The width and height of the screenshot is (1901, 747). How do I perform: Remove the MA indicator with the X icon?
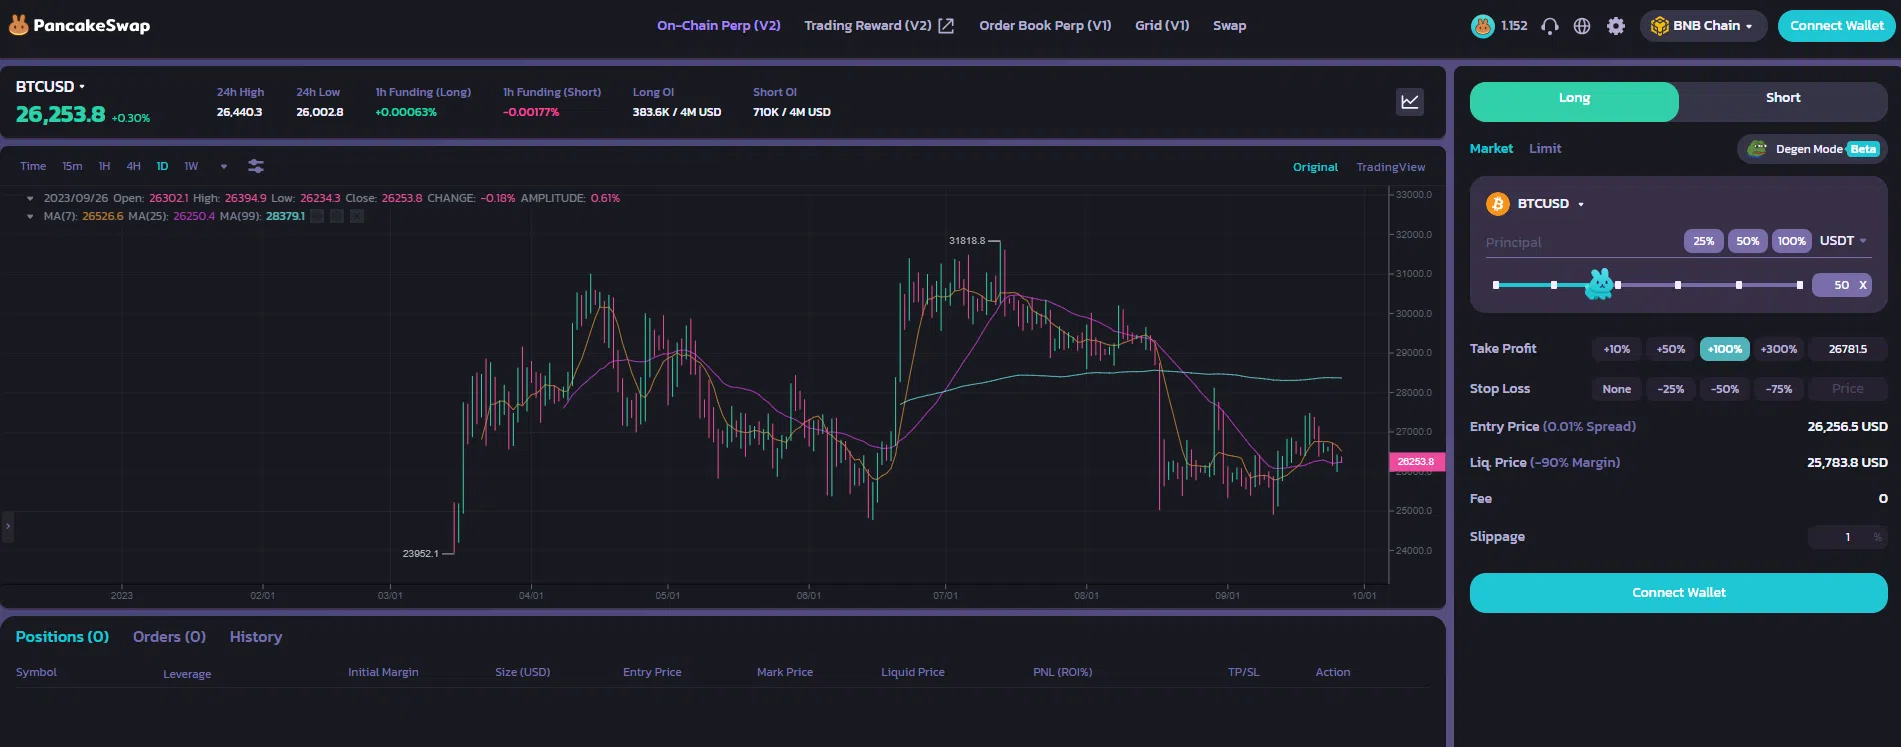[x=357, y=216]
